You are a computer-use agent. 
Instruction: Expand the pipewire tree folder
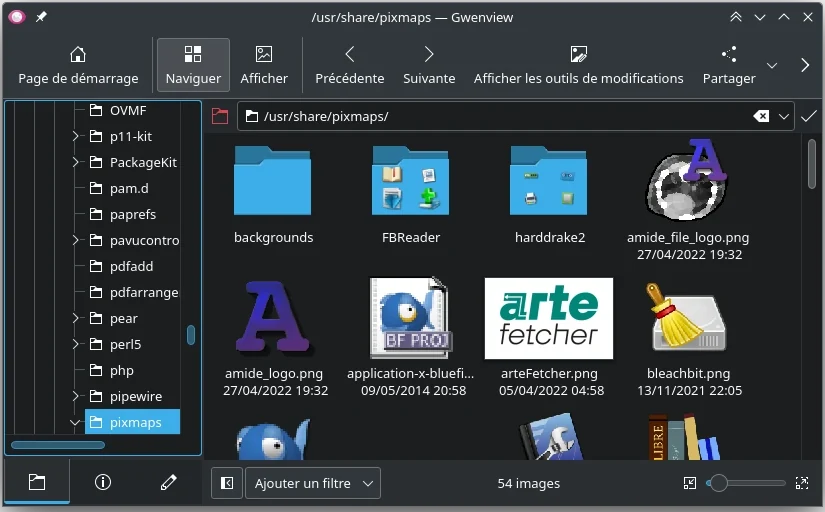(x=75, y=396)
